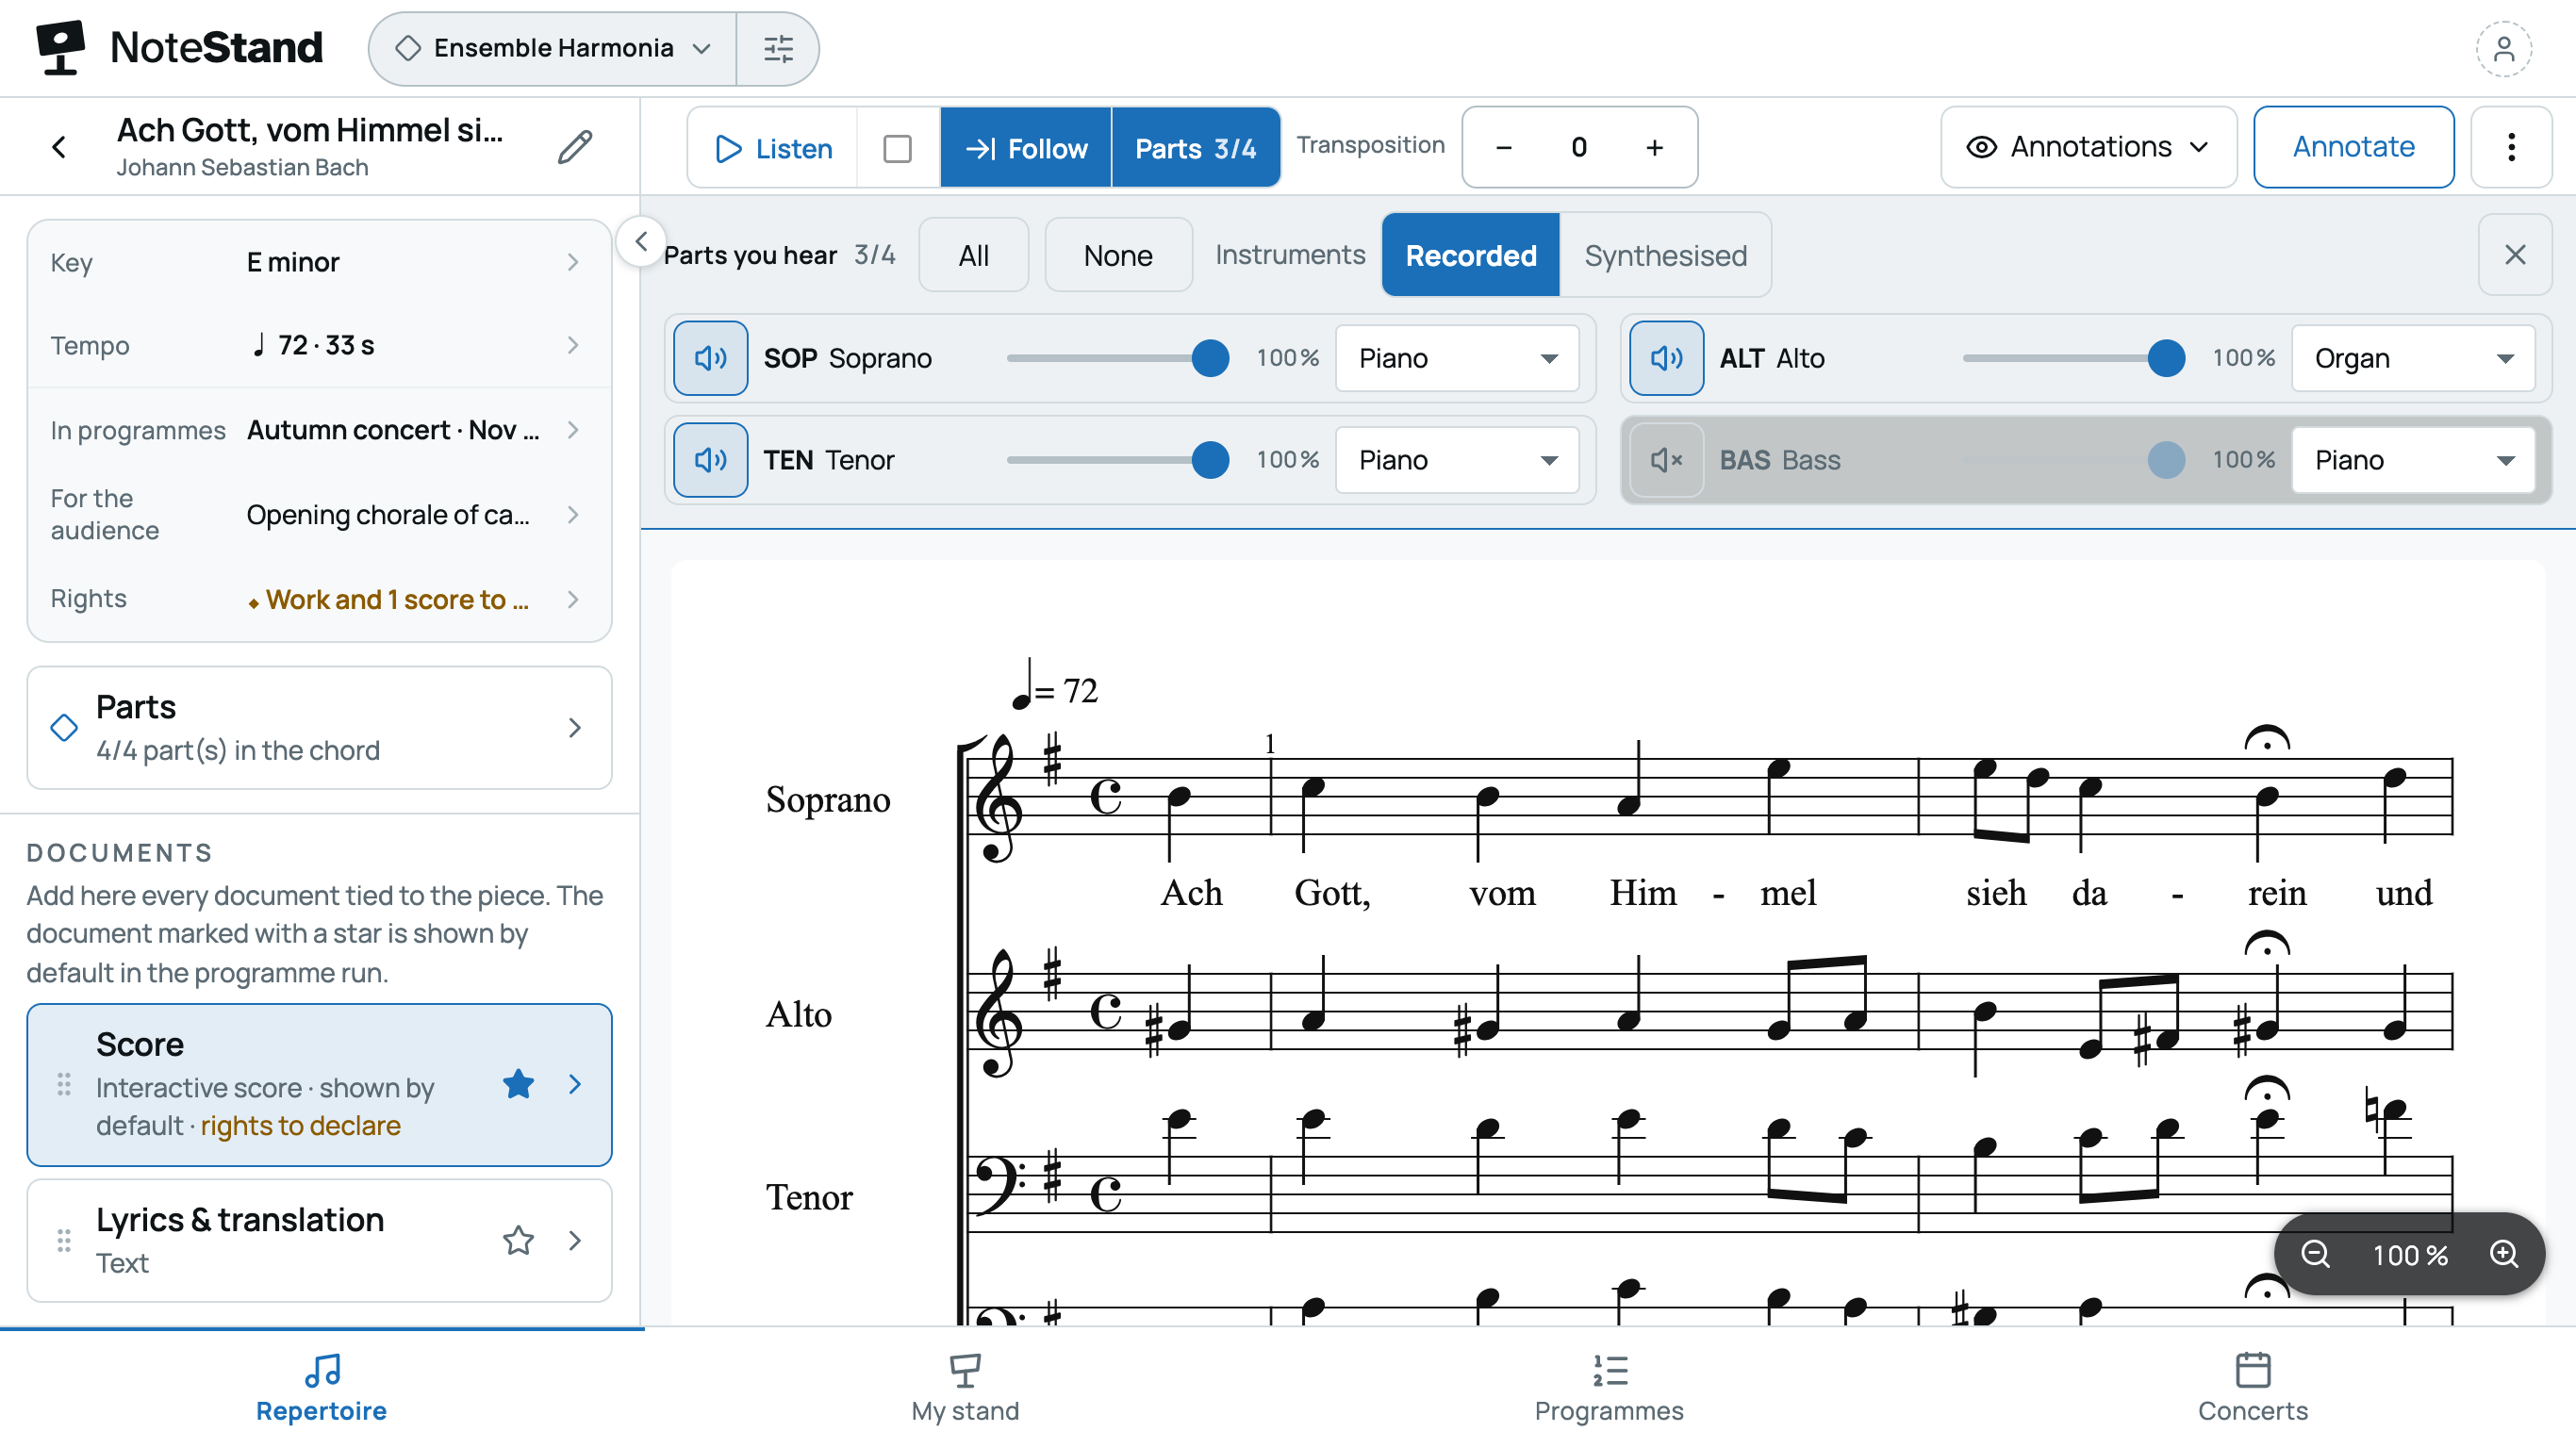Play with the Listen button
The width and height of the screenshot is (2576, 1448).
point(773,148)
